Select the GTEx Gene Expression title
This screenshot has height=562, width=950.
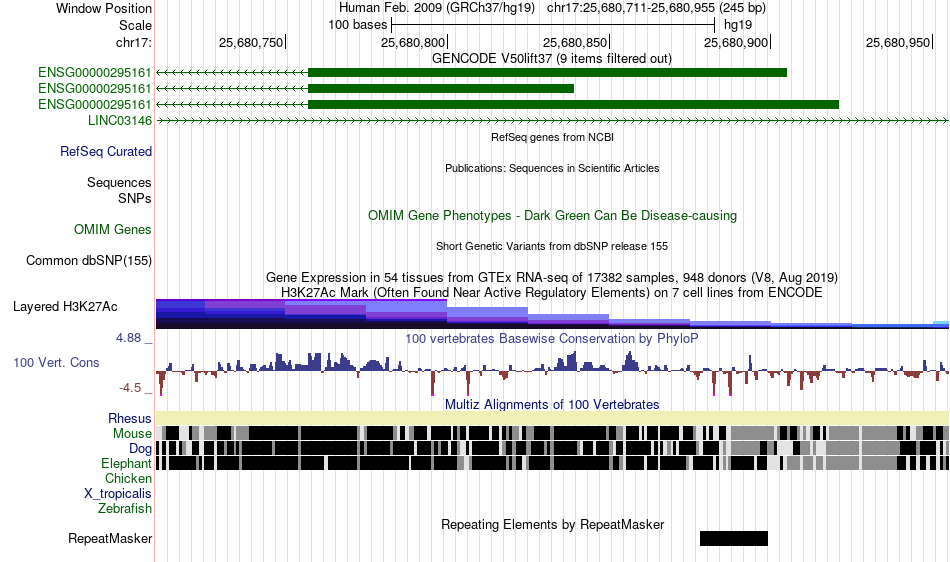click(x=552, y=277)
